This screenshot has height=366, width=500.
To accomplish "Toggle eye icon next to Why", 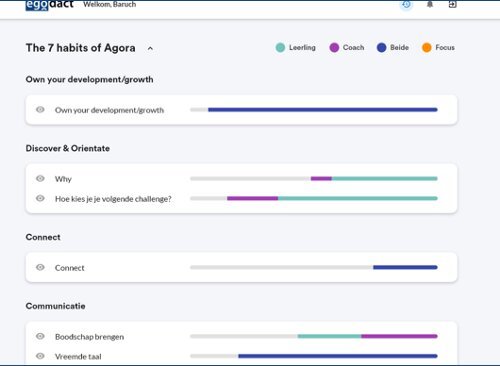I will pos(40,179).
